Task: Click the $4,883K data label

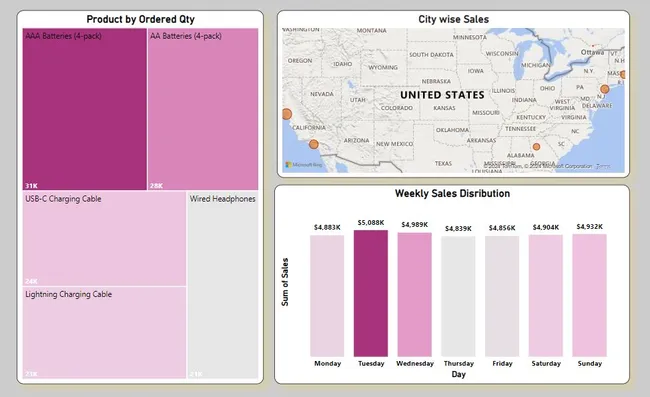Action: point(327,228)
